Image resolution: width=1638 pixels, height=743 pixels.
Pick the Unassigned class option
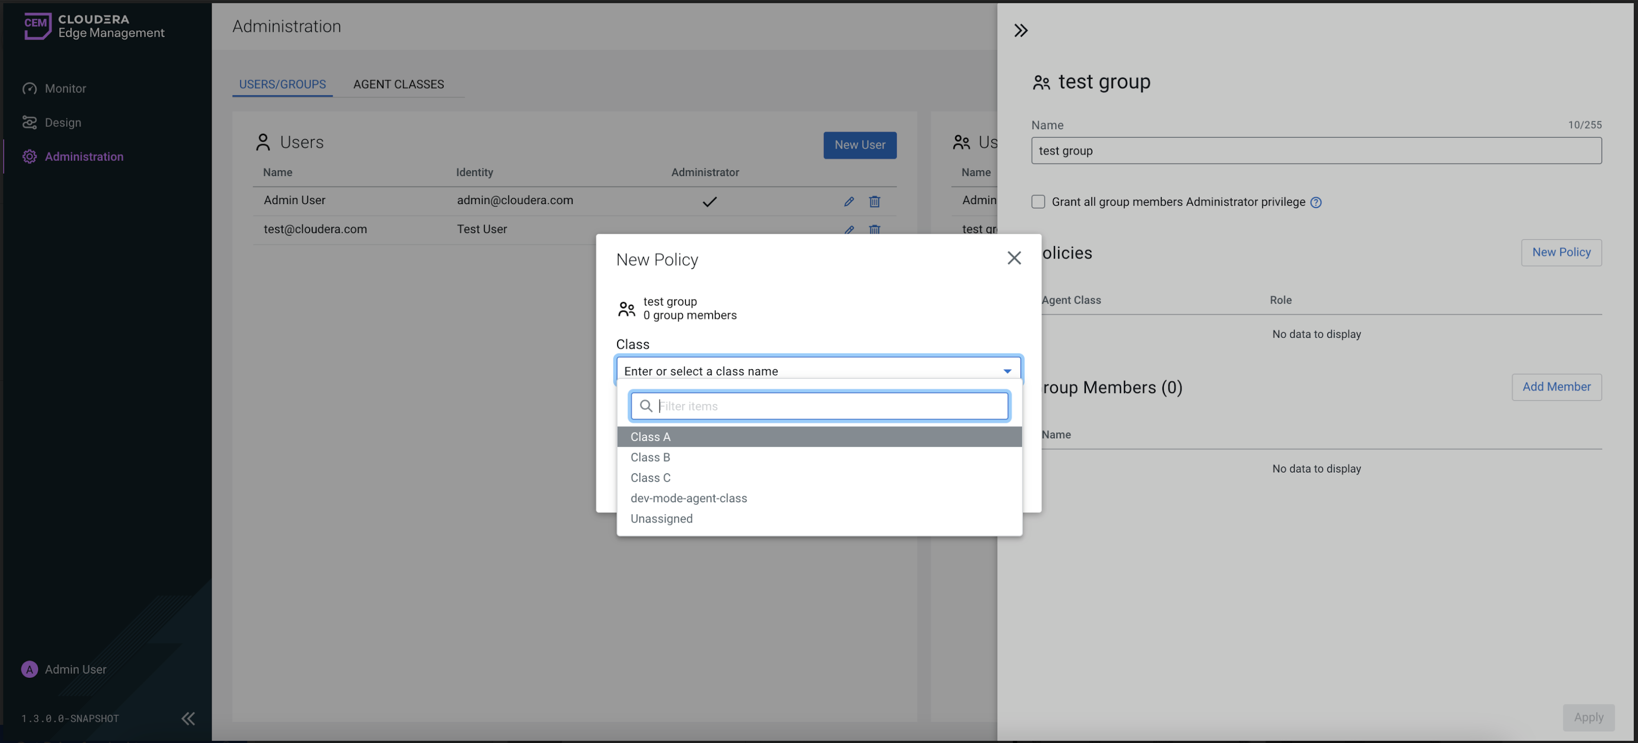[x=661, y=519]
